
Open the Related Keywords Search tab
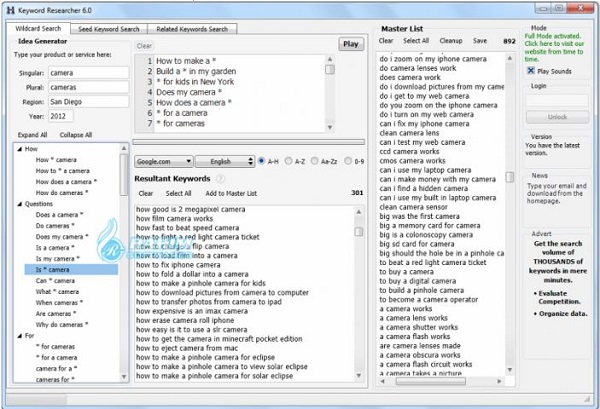point(192,29)
